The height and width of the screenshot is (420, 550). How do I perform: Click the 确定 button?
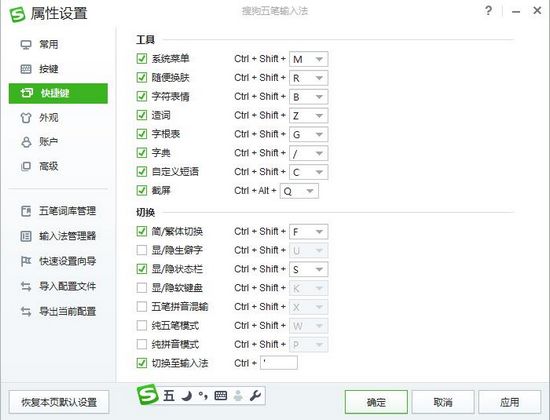tap(376, 402)
